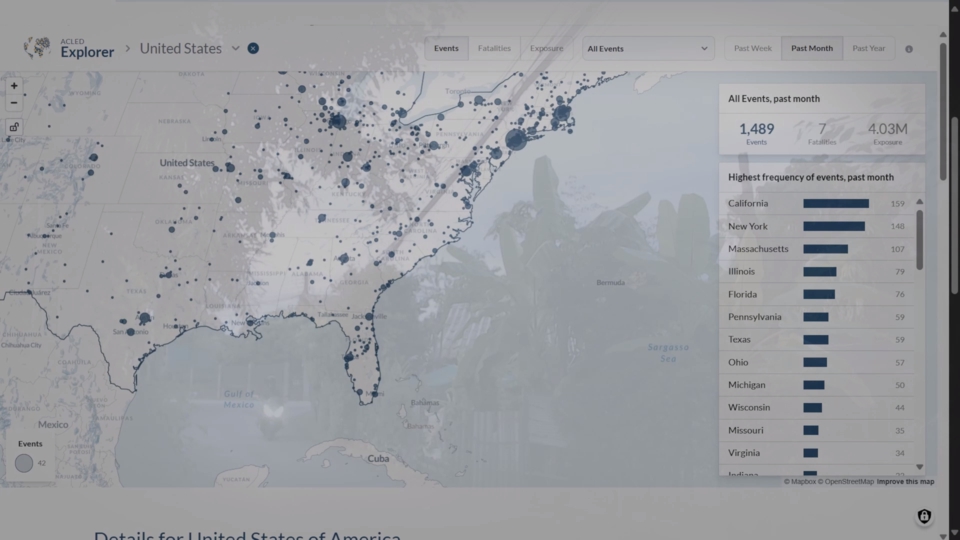
Task: Click the shield lock privacy icon
Action: point(924,516)
